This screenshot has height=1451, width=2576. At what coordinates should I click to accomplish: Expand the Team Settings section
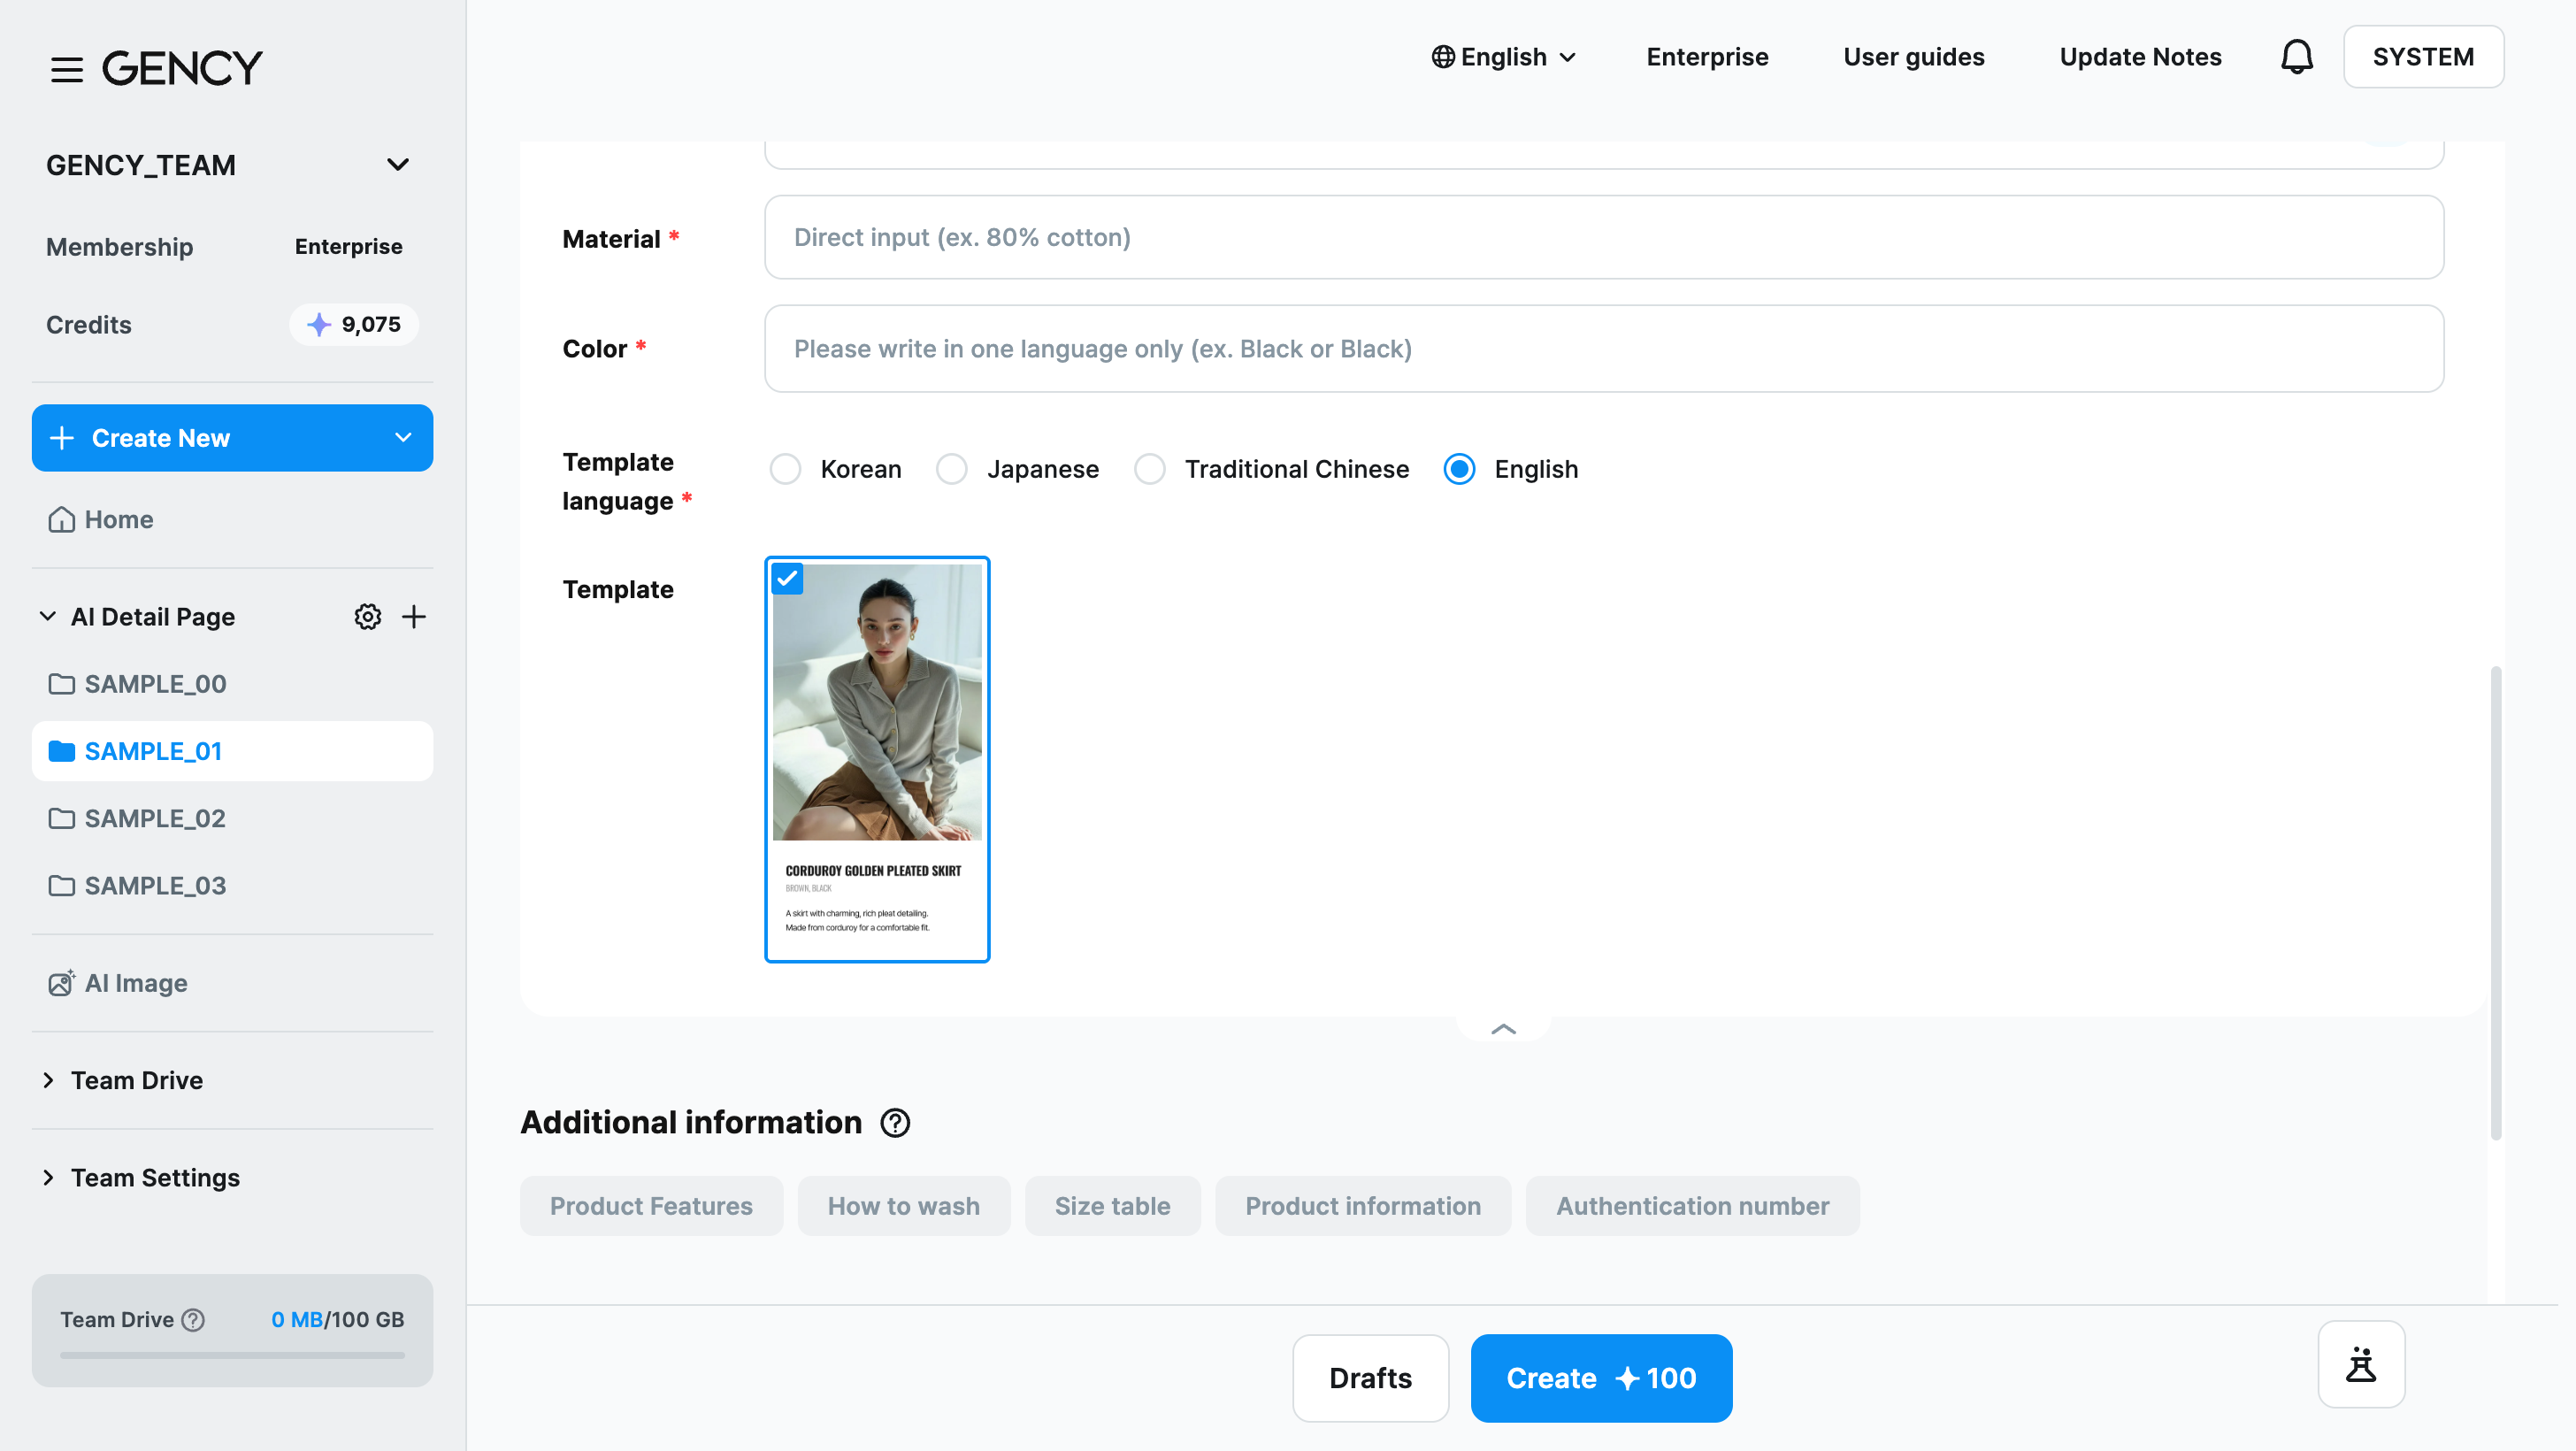[x=47, y=1178]
